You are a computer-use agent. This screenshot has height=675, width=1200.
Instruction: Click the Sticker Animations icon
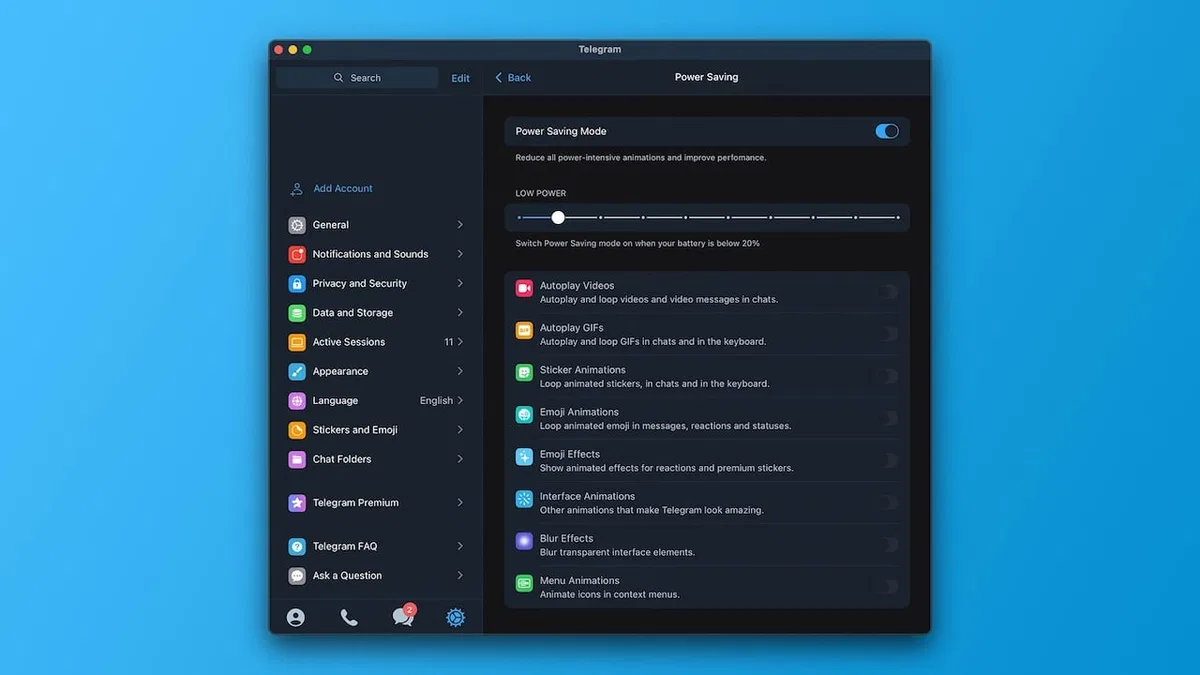524,372
